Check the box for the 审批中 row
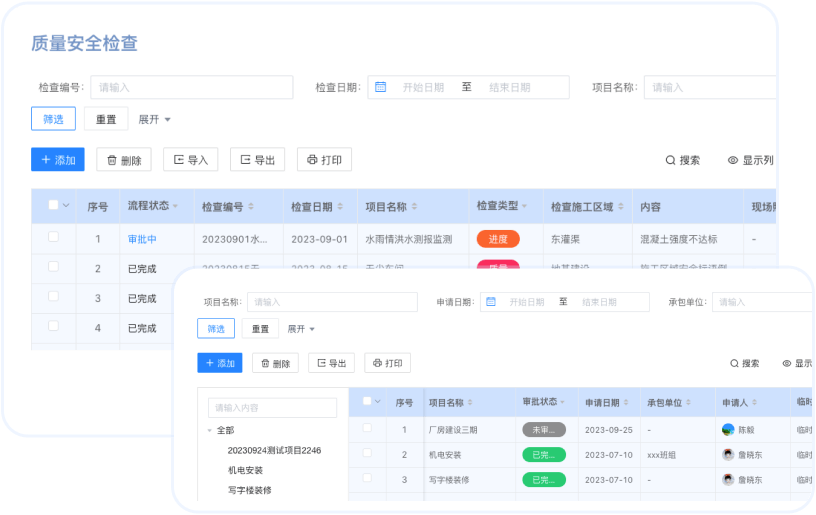This screenshot has height=515, width=816. click(53, 238)
